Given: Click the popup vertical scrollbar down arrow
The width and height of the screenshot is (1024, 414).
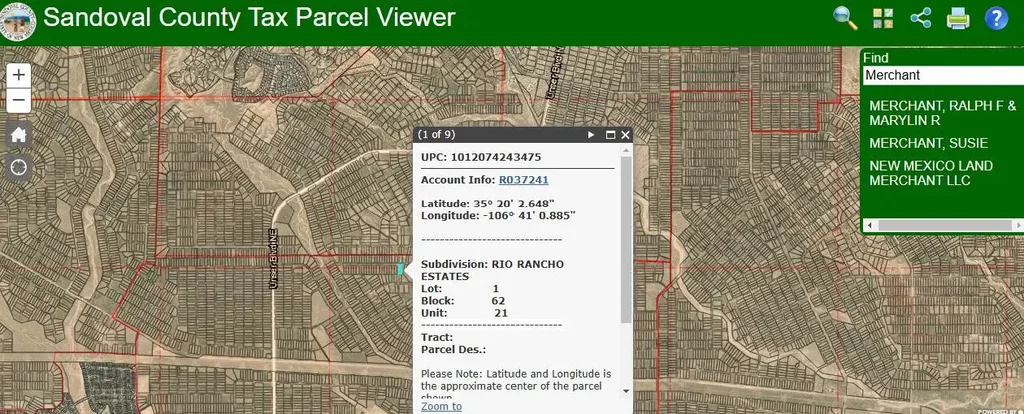Looking at the screenshot, I should click(x=626, y=391).
